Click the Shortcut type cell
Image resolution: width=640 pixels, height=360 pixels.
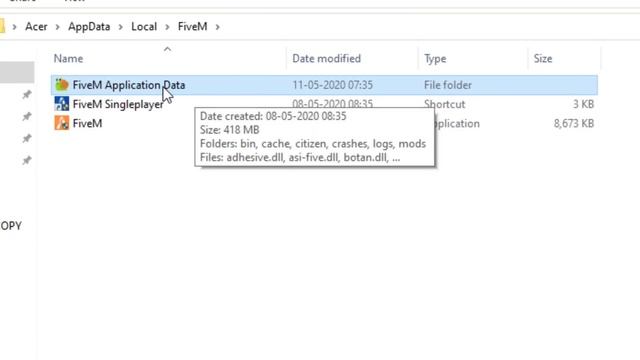click(444, 104)
